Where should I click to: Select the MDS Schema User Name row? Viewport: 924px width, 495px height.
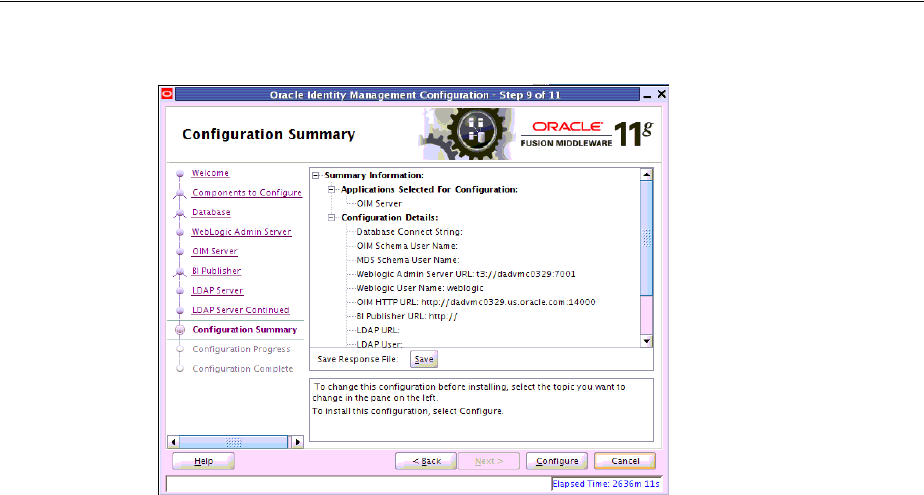point(408,260)
